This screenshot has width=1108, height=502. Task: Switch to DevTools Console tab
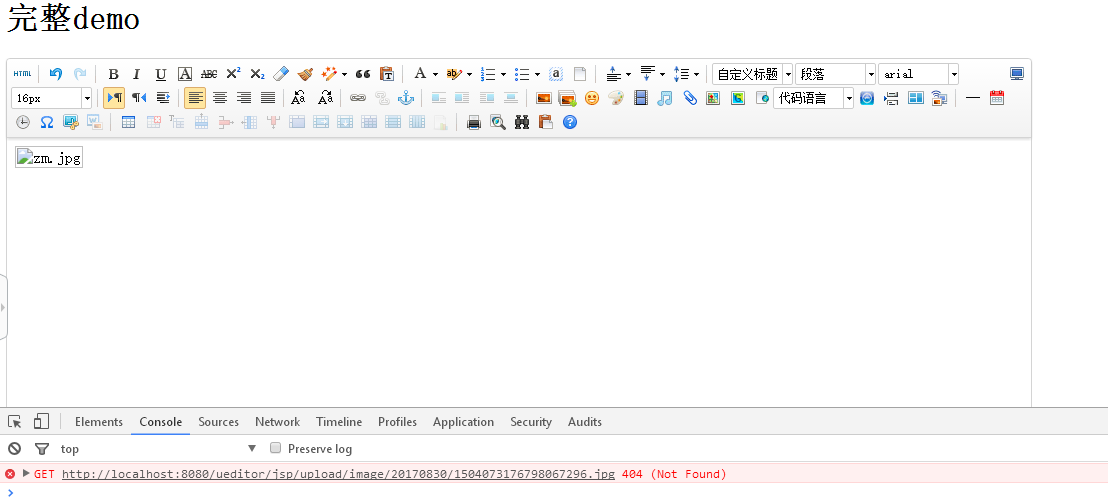coord(160,421)
